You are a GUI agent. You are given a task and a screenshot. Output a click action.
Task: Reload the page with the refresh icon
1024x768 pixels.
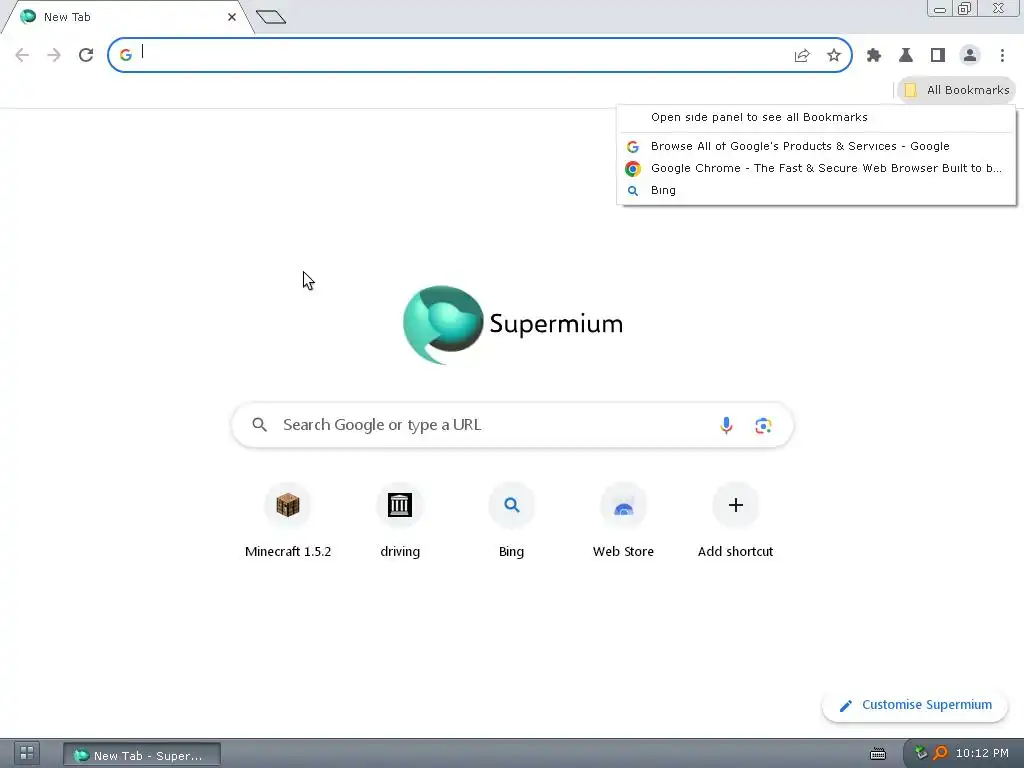(86, 55)
